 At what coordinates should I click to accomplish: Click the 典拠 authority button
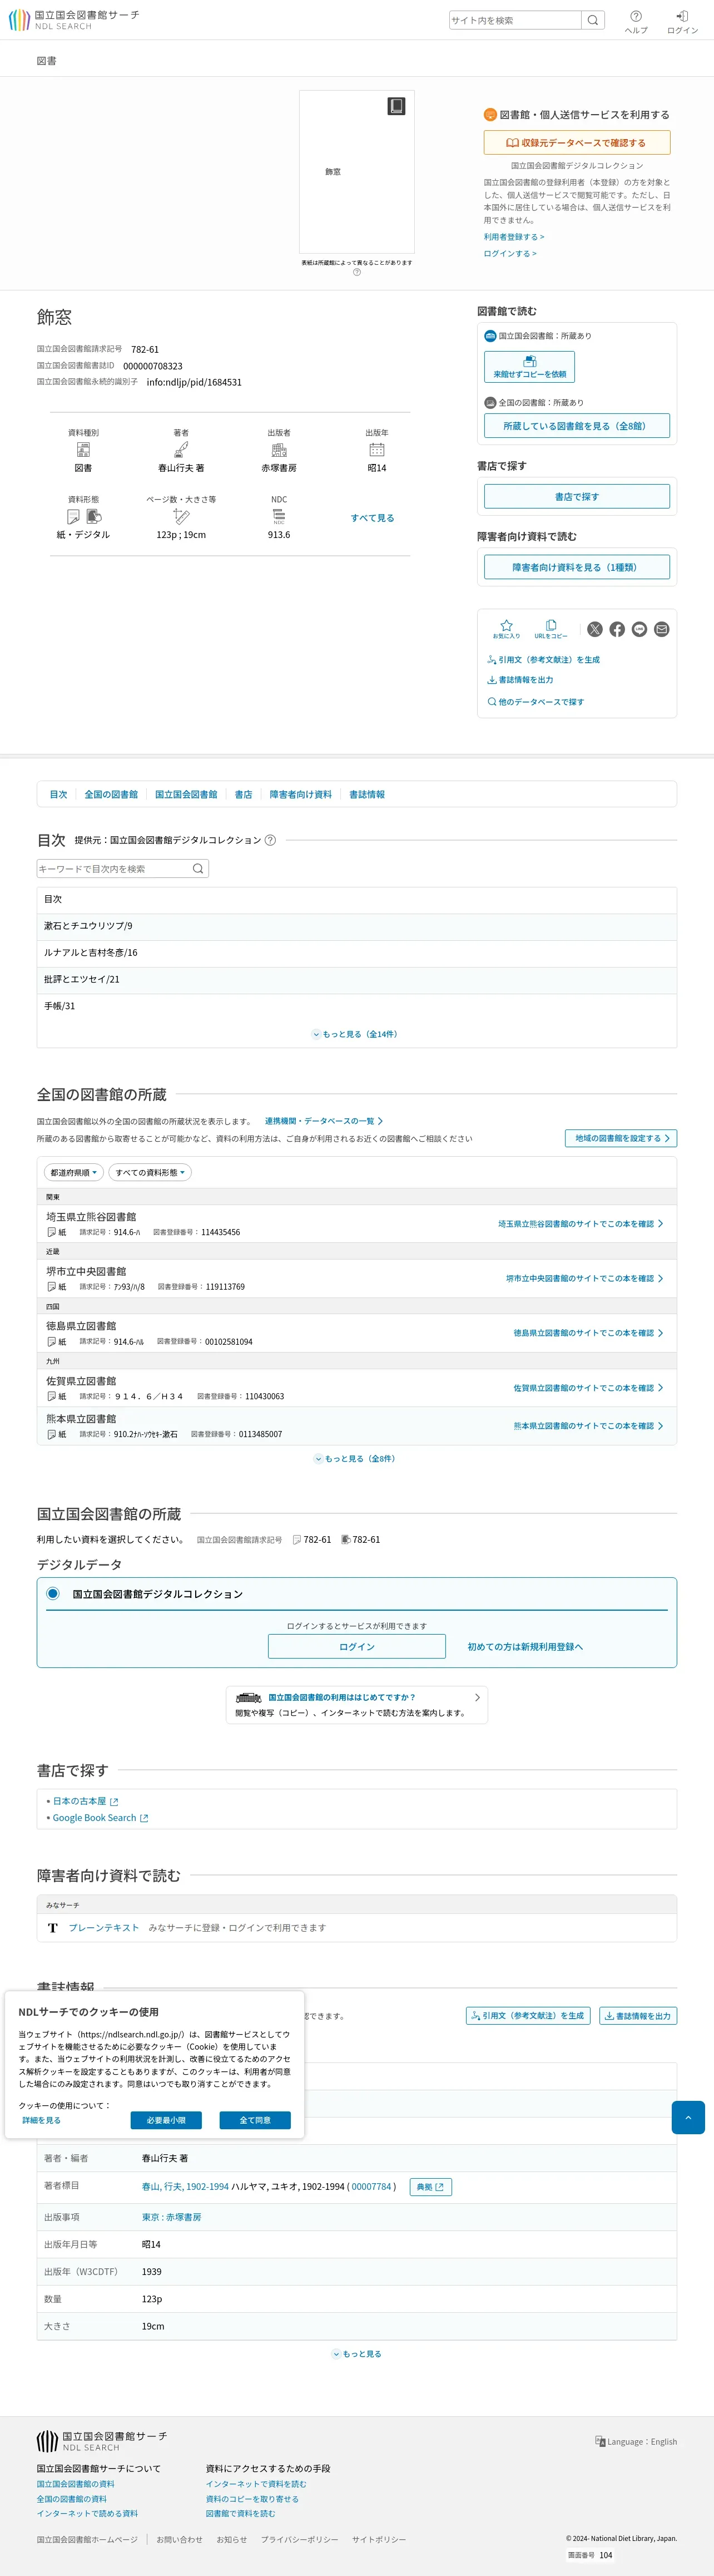tap(431, 2187)
